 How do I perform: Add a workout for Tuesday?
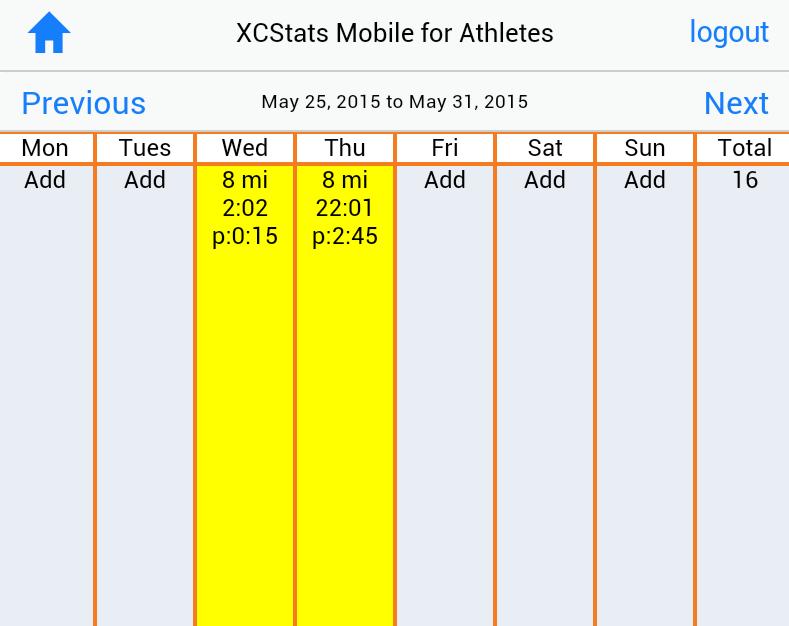[x=145, y=180]
